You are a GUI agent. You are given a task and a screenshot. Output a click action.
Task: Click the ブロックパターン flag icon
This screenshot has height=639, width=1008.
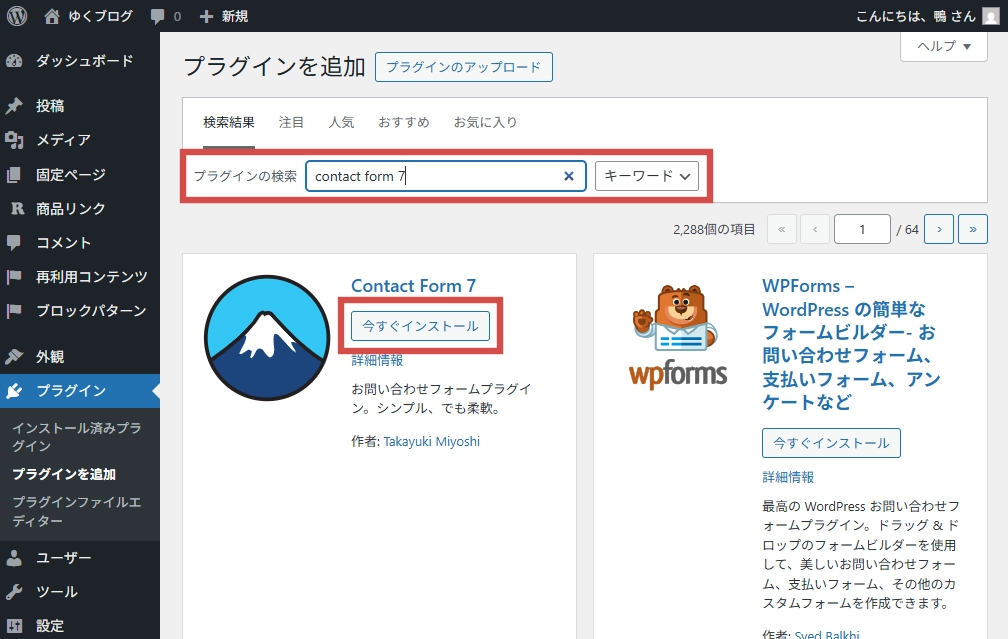14,311
